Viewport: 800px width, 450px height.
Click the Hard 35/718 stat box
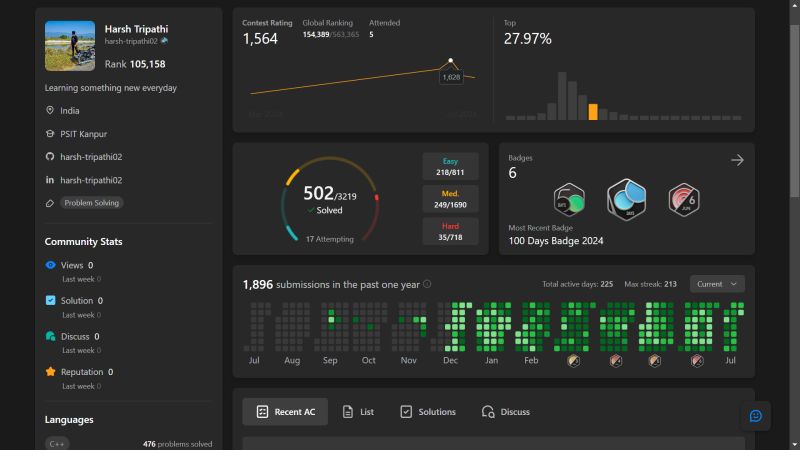click(450, 231)
